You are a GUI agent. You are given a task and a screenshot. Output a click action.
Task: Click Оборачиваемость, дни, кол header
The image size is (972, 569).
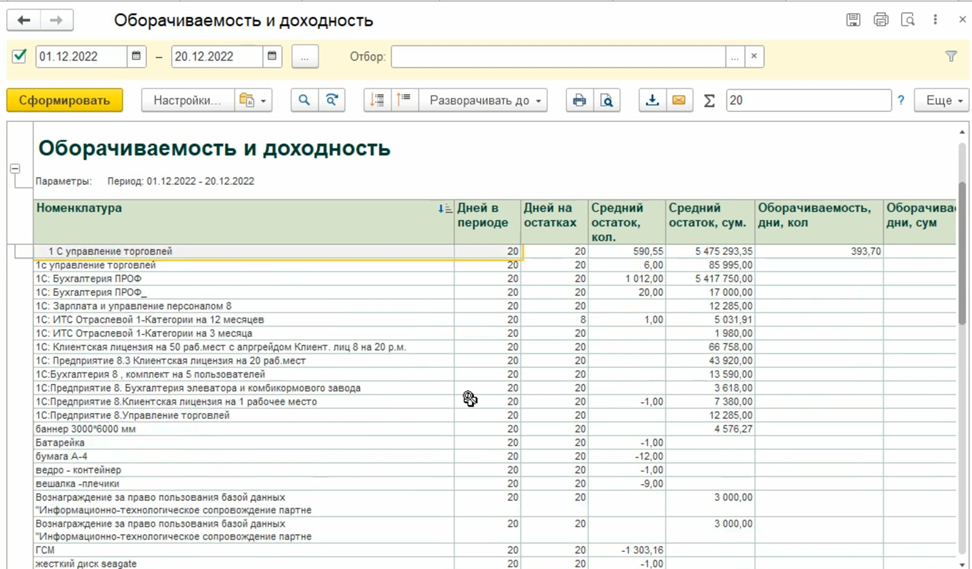pyautogui.click(x=820, y=221)
